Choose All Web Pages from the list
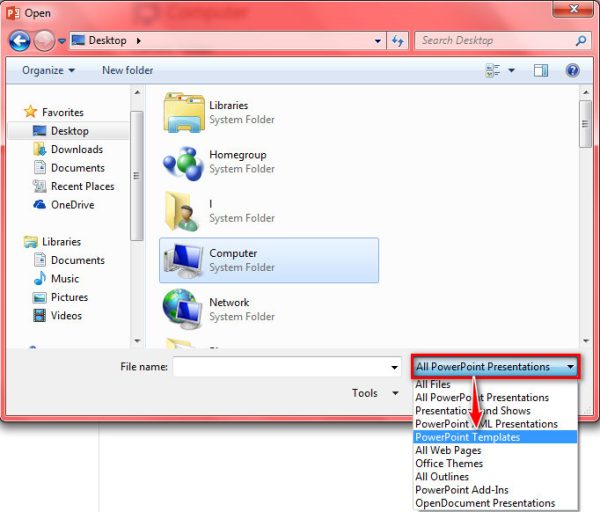Viewport: 600px width, 512px height. pyautogui.click(x=496, y=450)
